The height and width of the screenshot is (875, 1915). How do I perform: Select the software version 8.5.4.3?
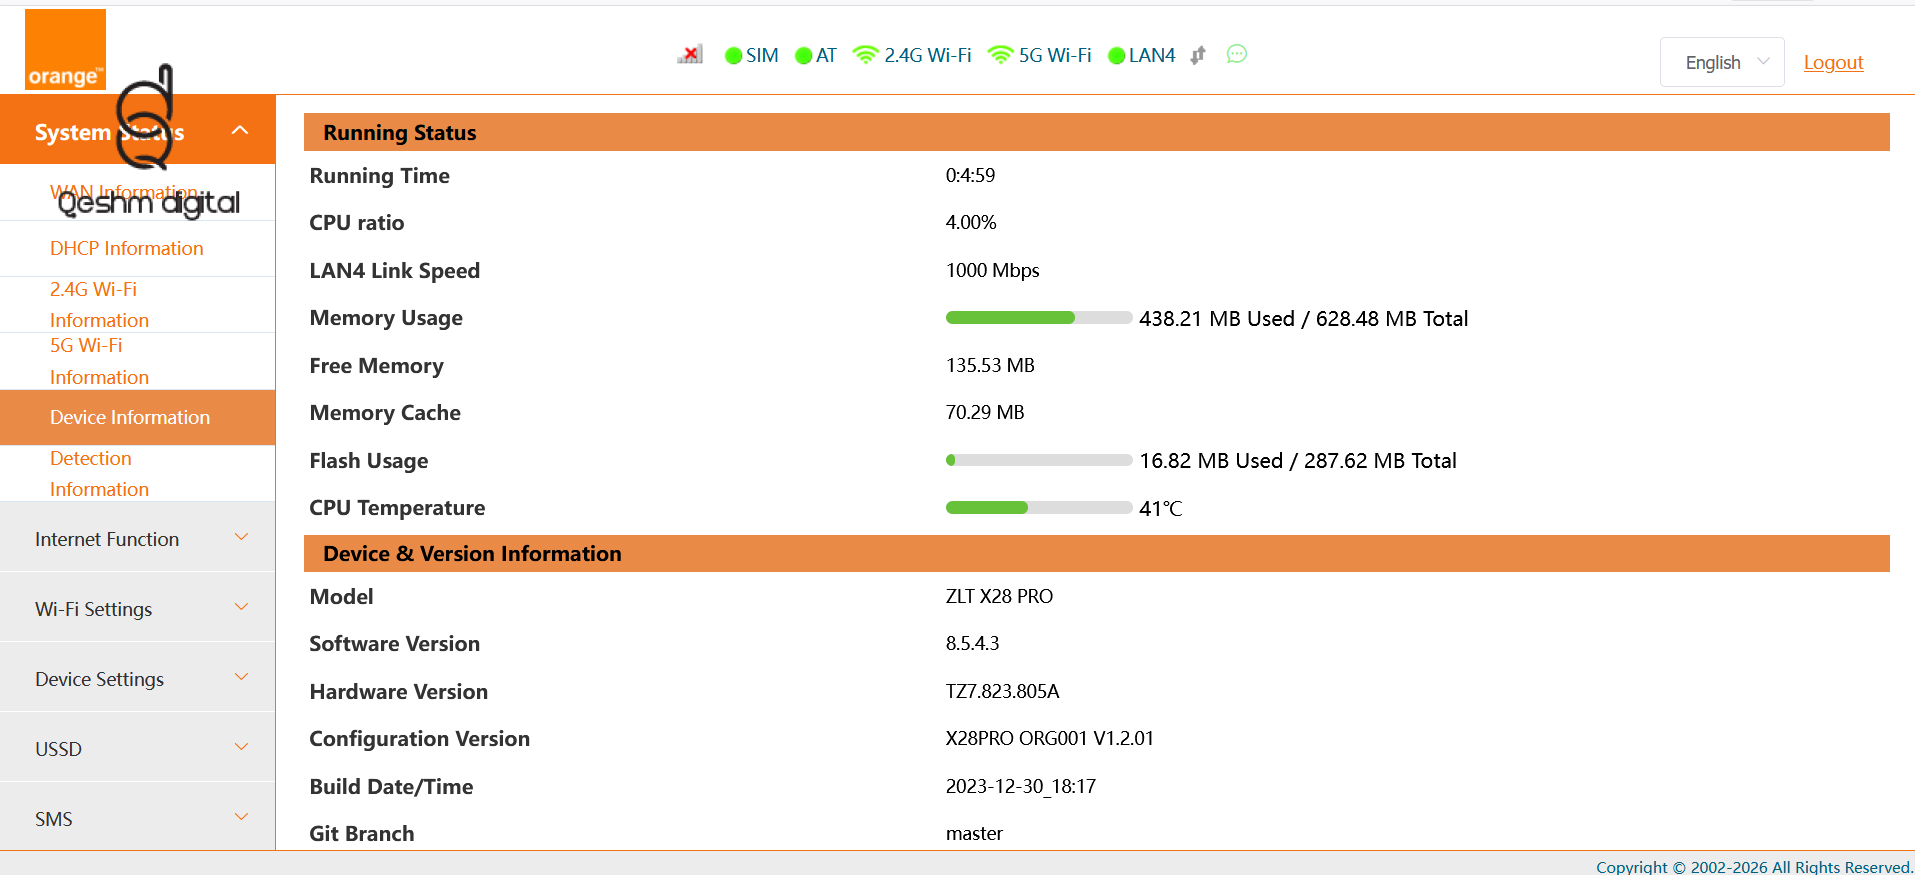pos(972,643)
